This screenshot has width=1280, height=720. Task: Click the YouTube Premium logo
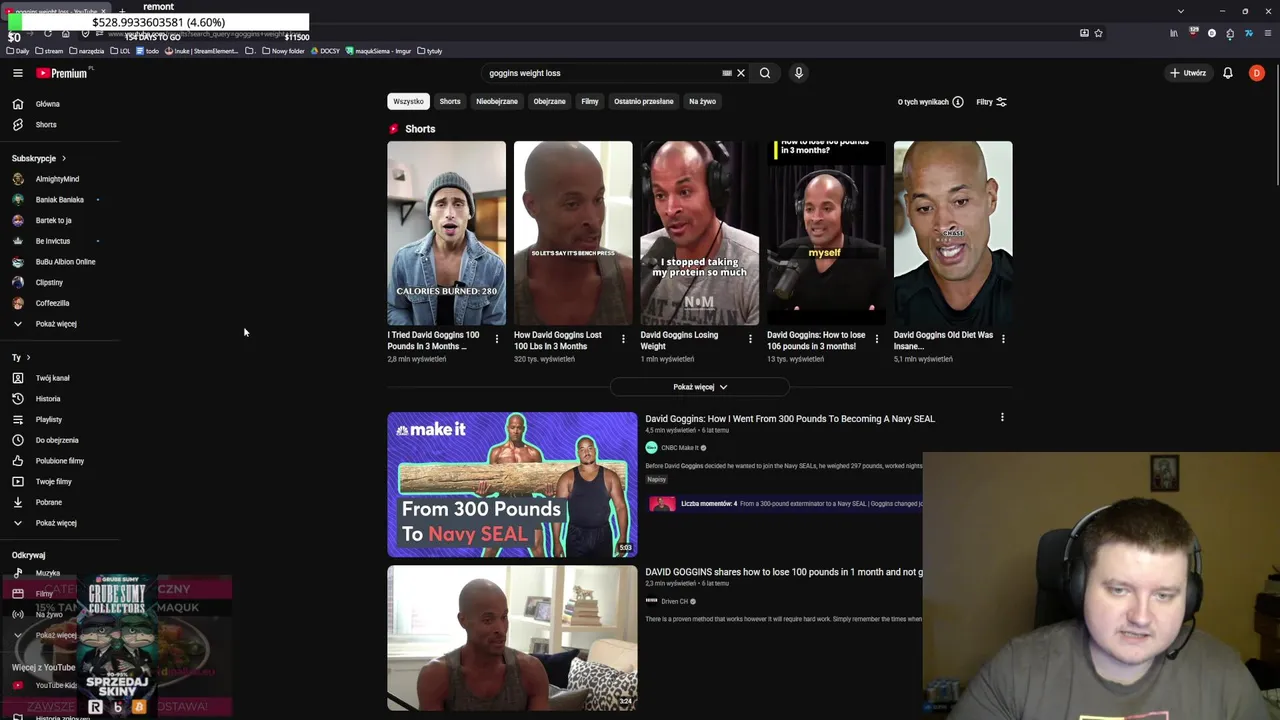coord(63,73)
